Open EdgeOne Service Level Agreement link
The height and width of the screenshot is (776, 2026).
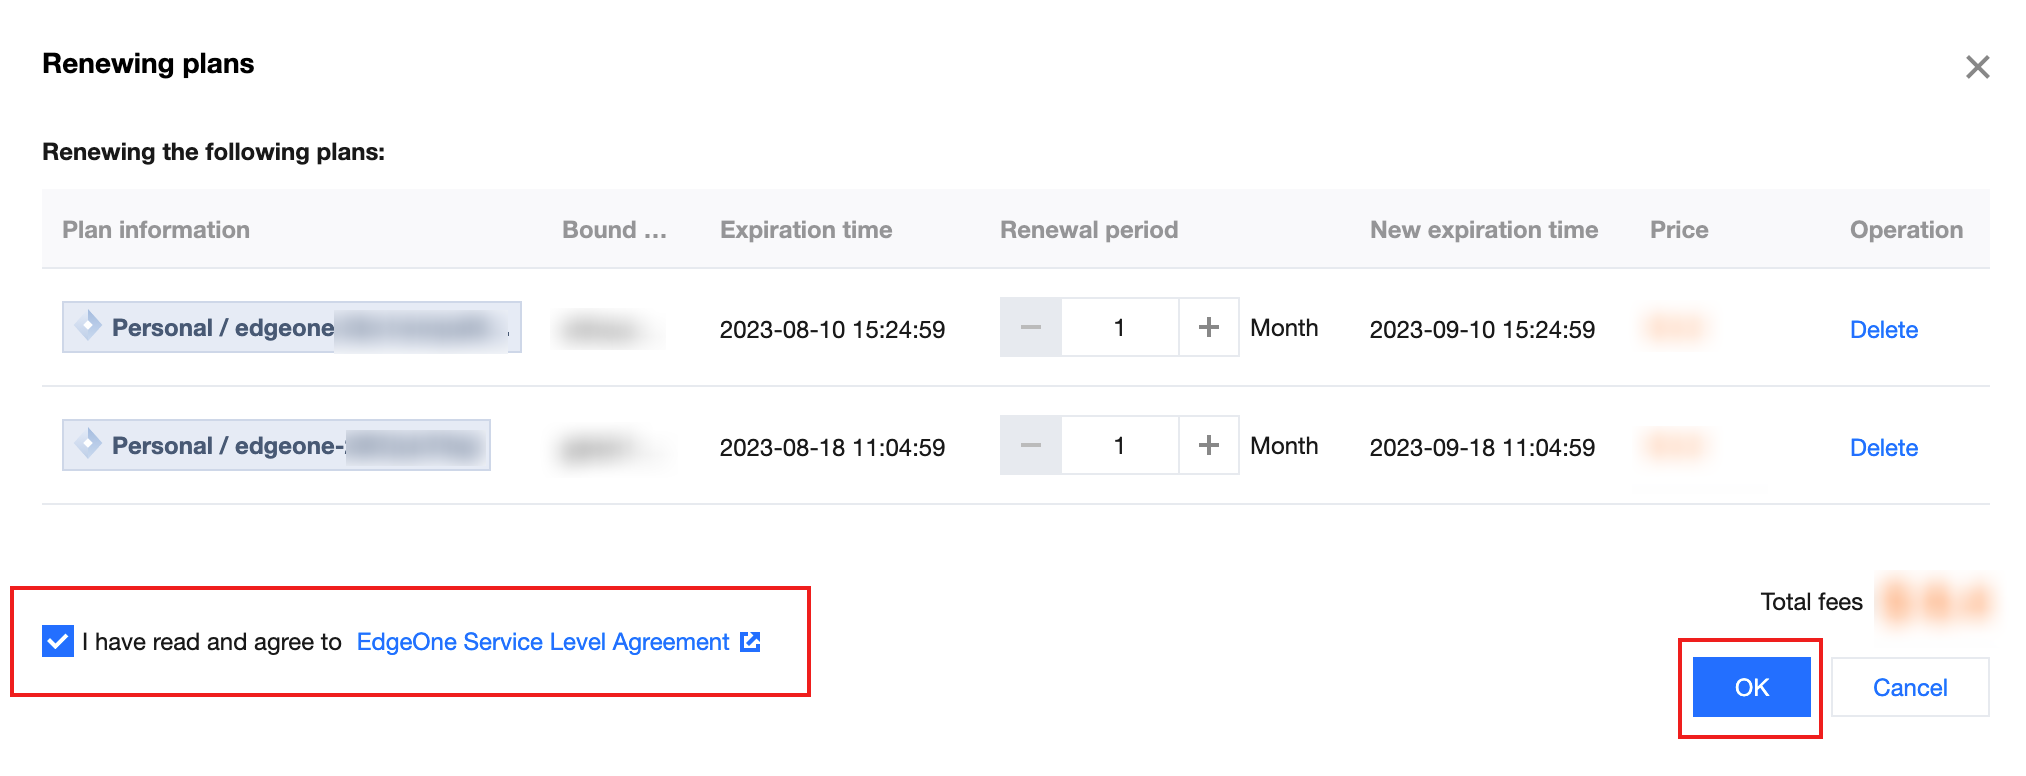pos(542,642)
